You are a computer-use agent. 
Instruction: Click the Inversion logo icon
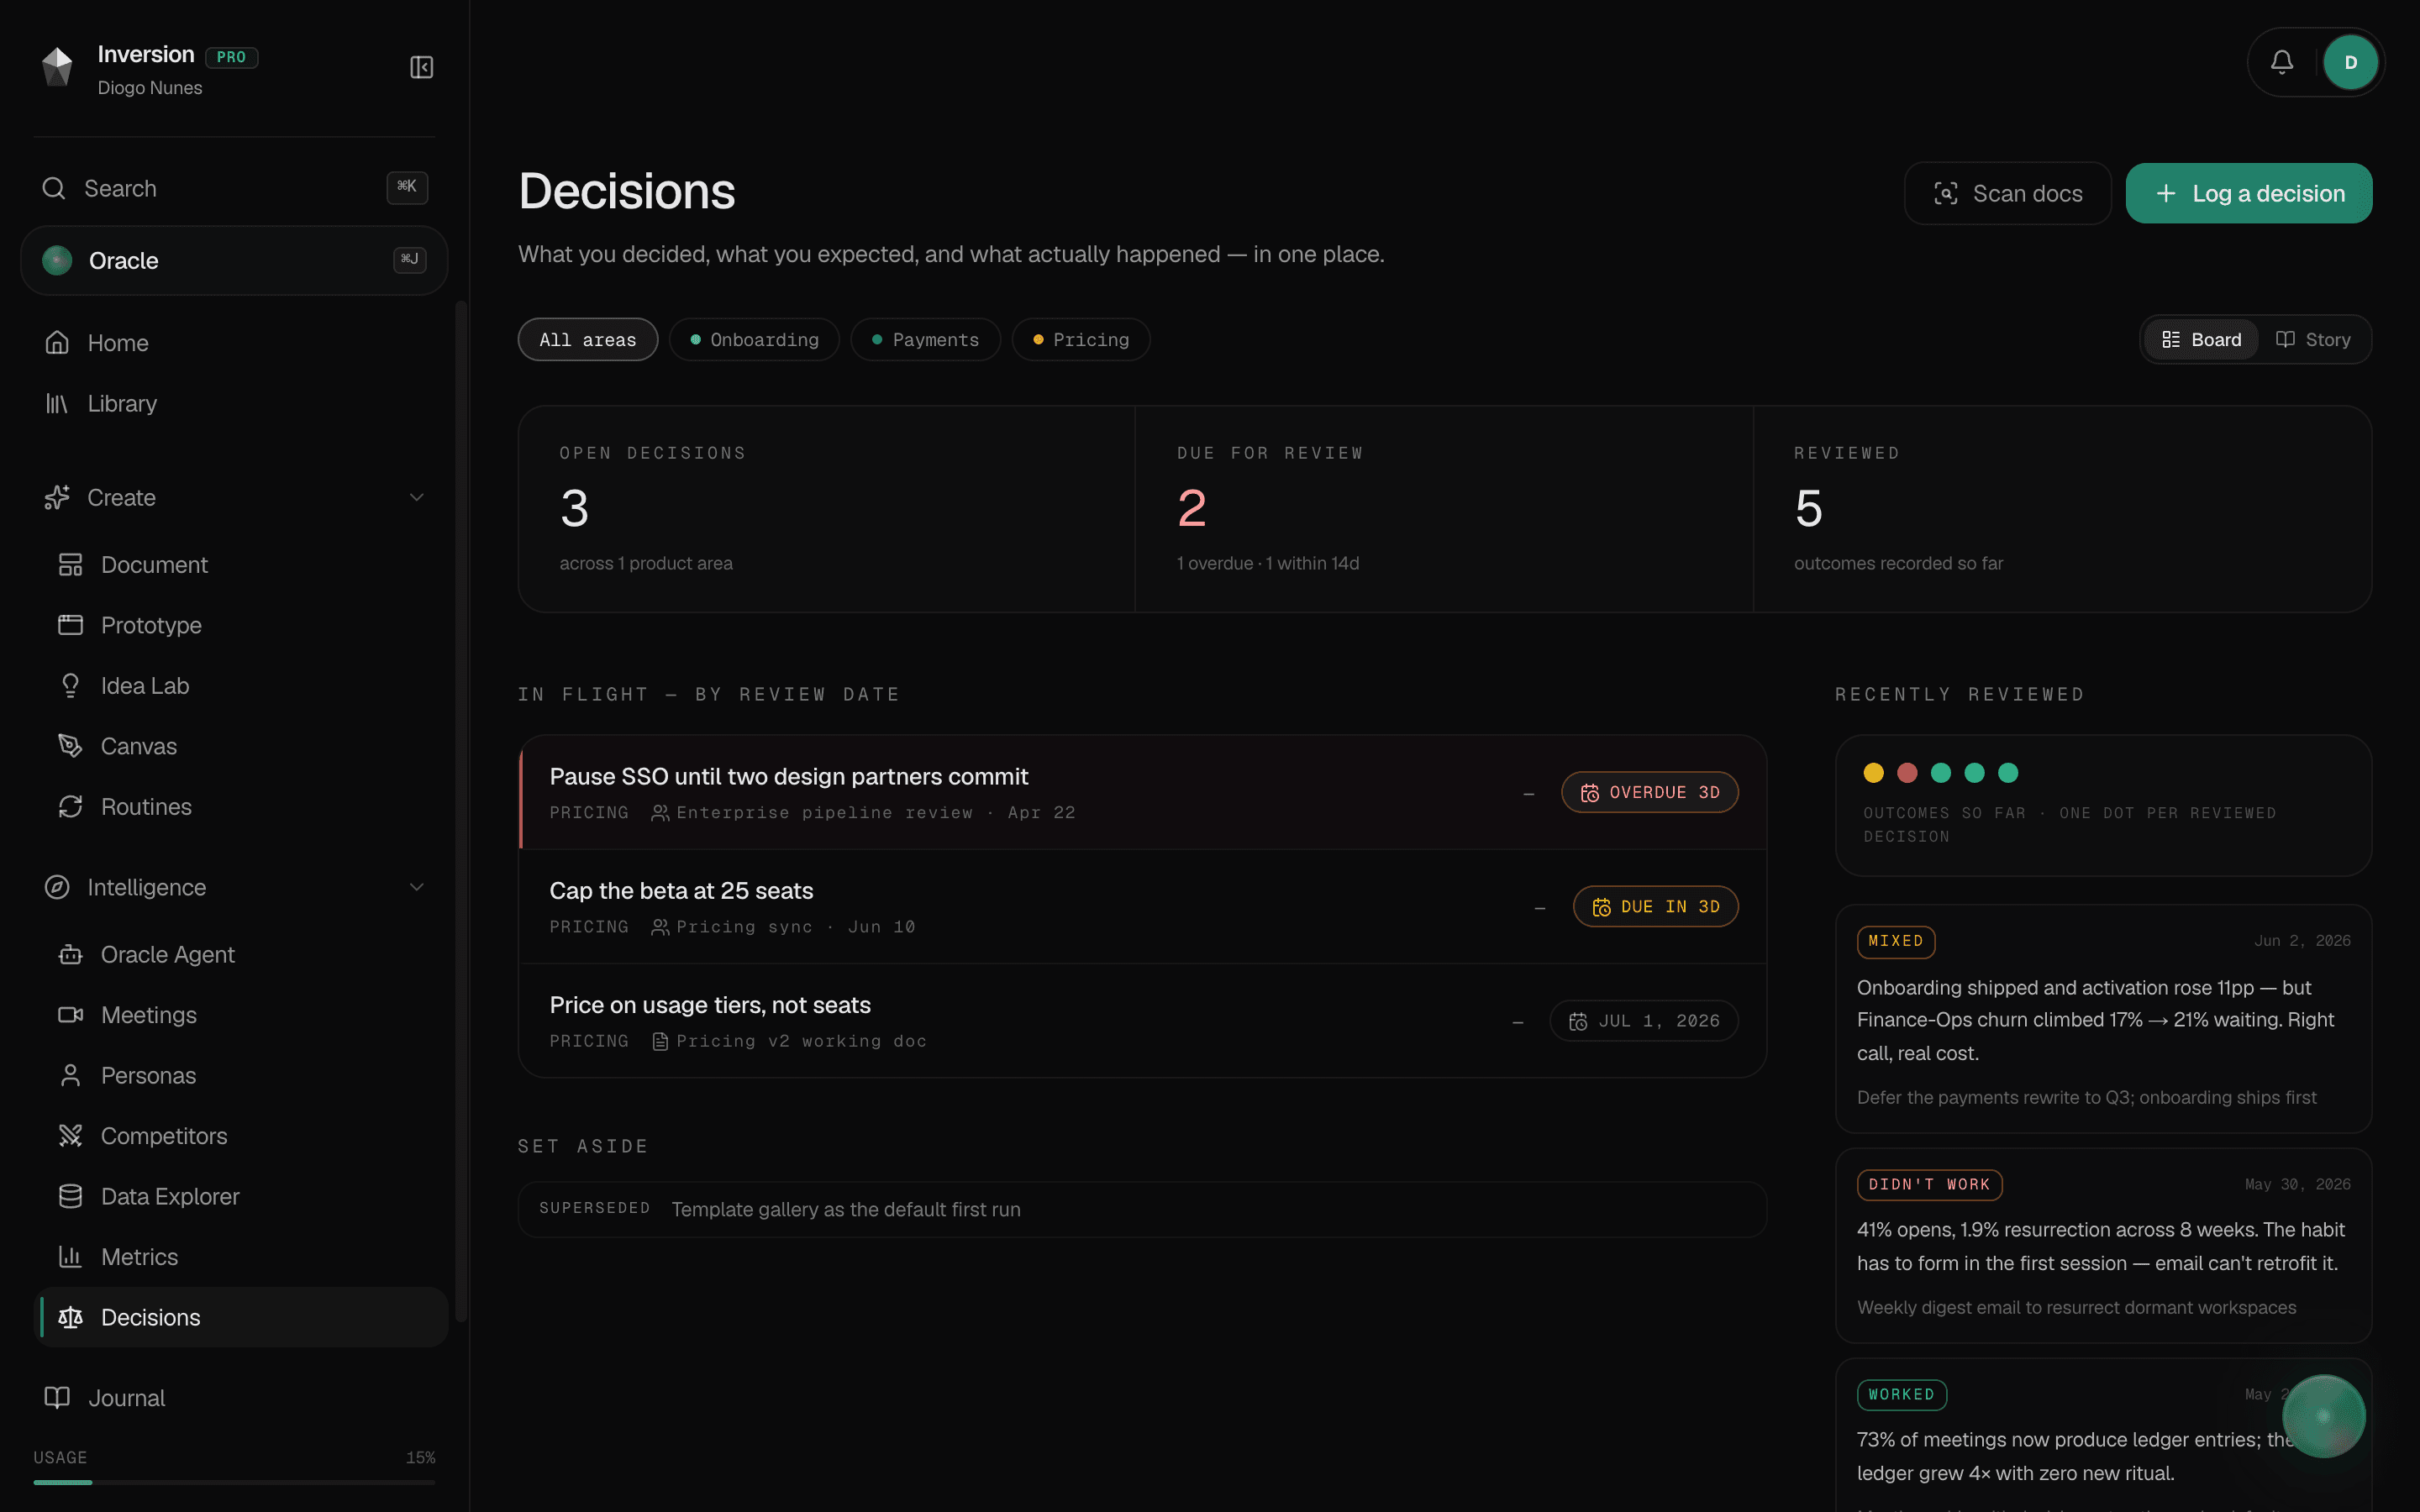coord(57,67)
